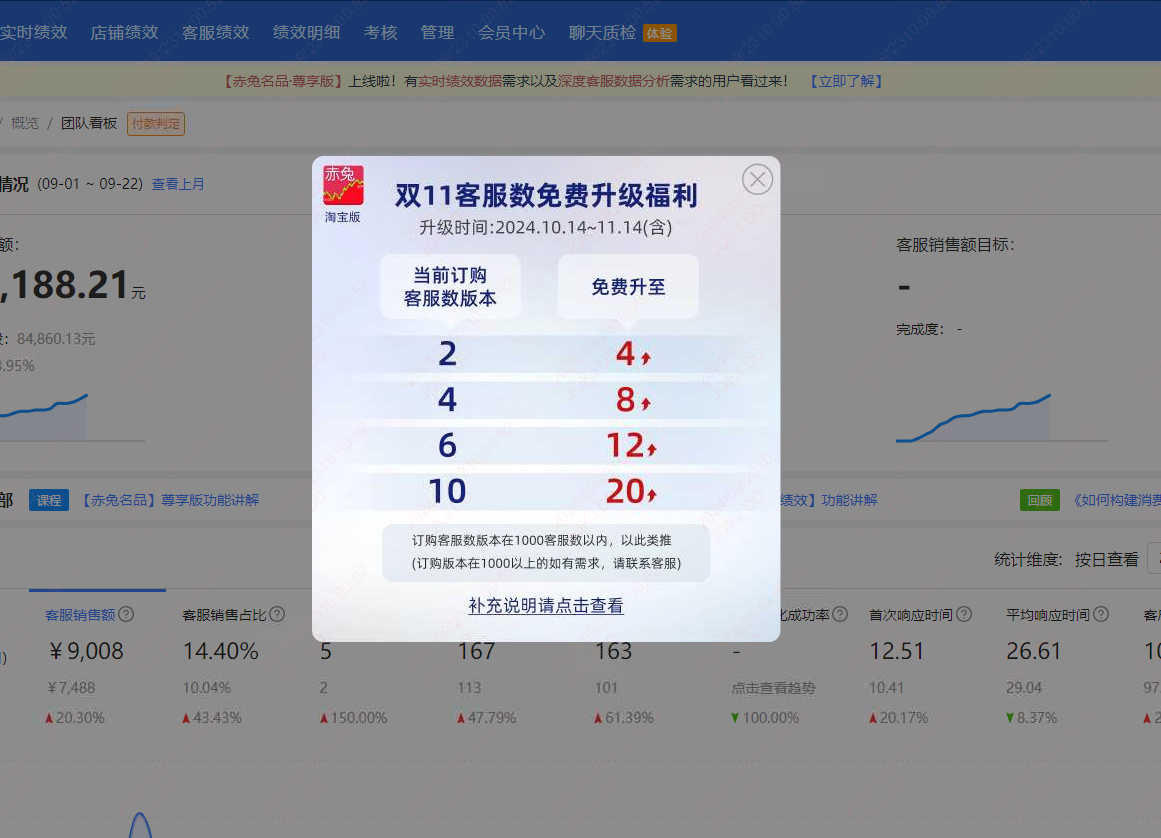1161x838 pixels.
Task: Open 【赤兔名品】尊享版功能讲解 link
Action: click(169, 500)
